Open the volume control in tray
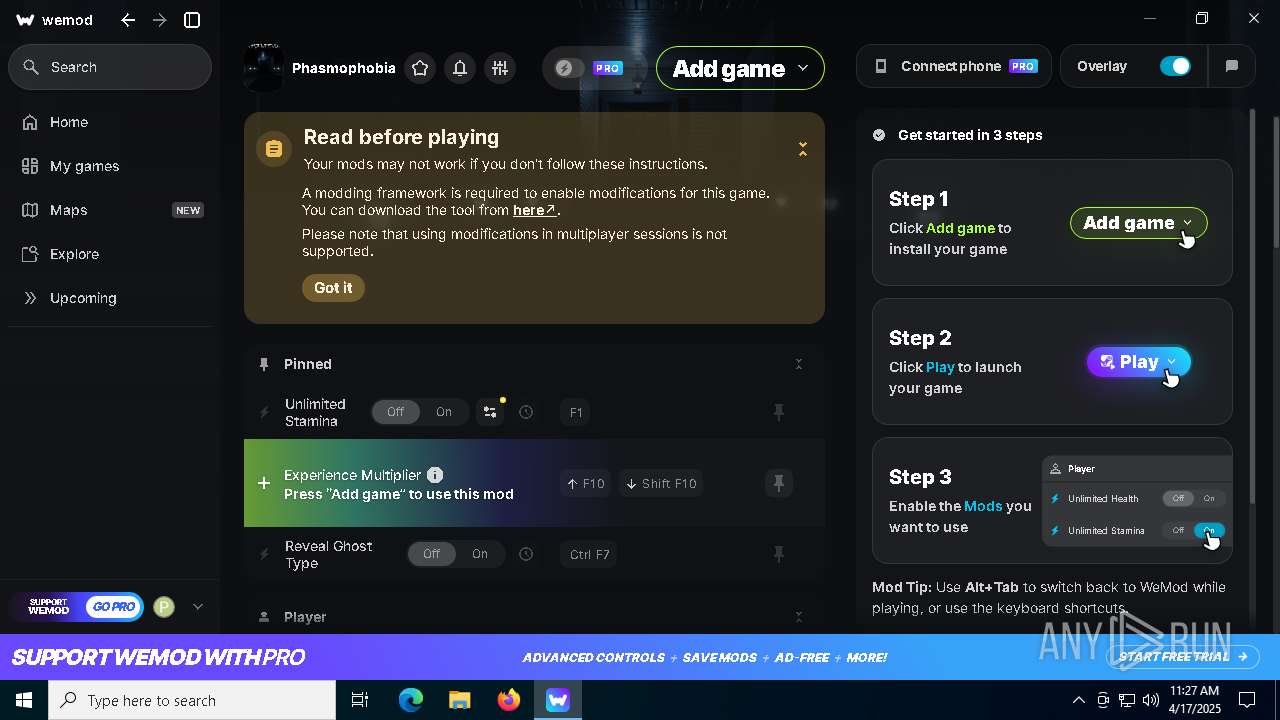The height and width of the screenshot is (720, 1280). click(x=1151, y=700)
